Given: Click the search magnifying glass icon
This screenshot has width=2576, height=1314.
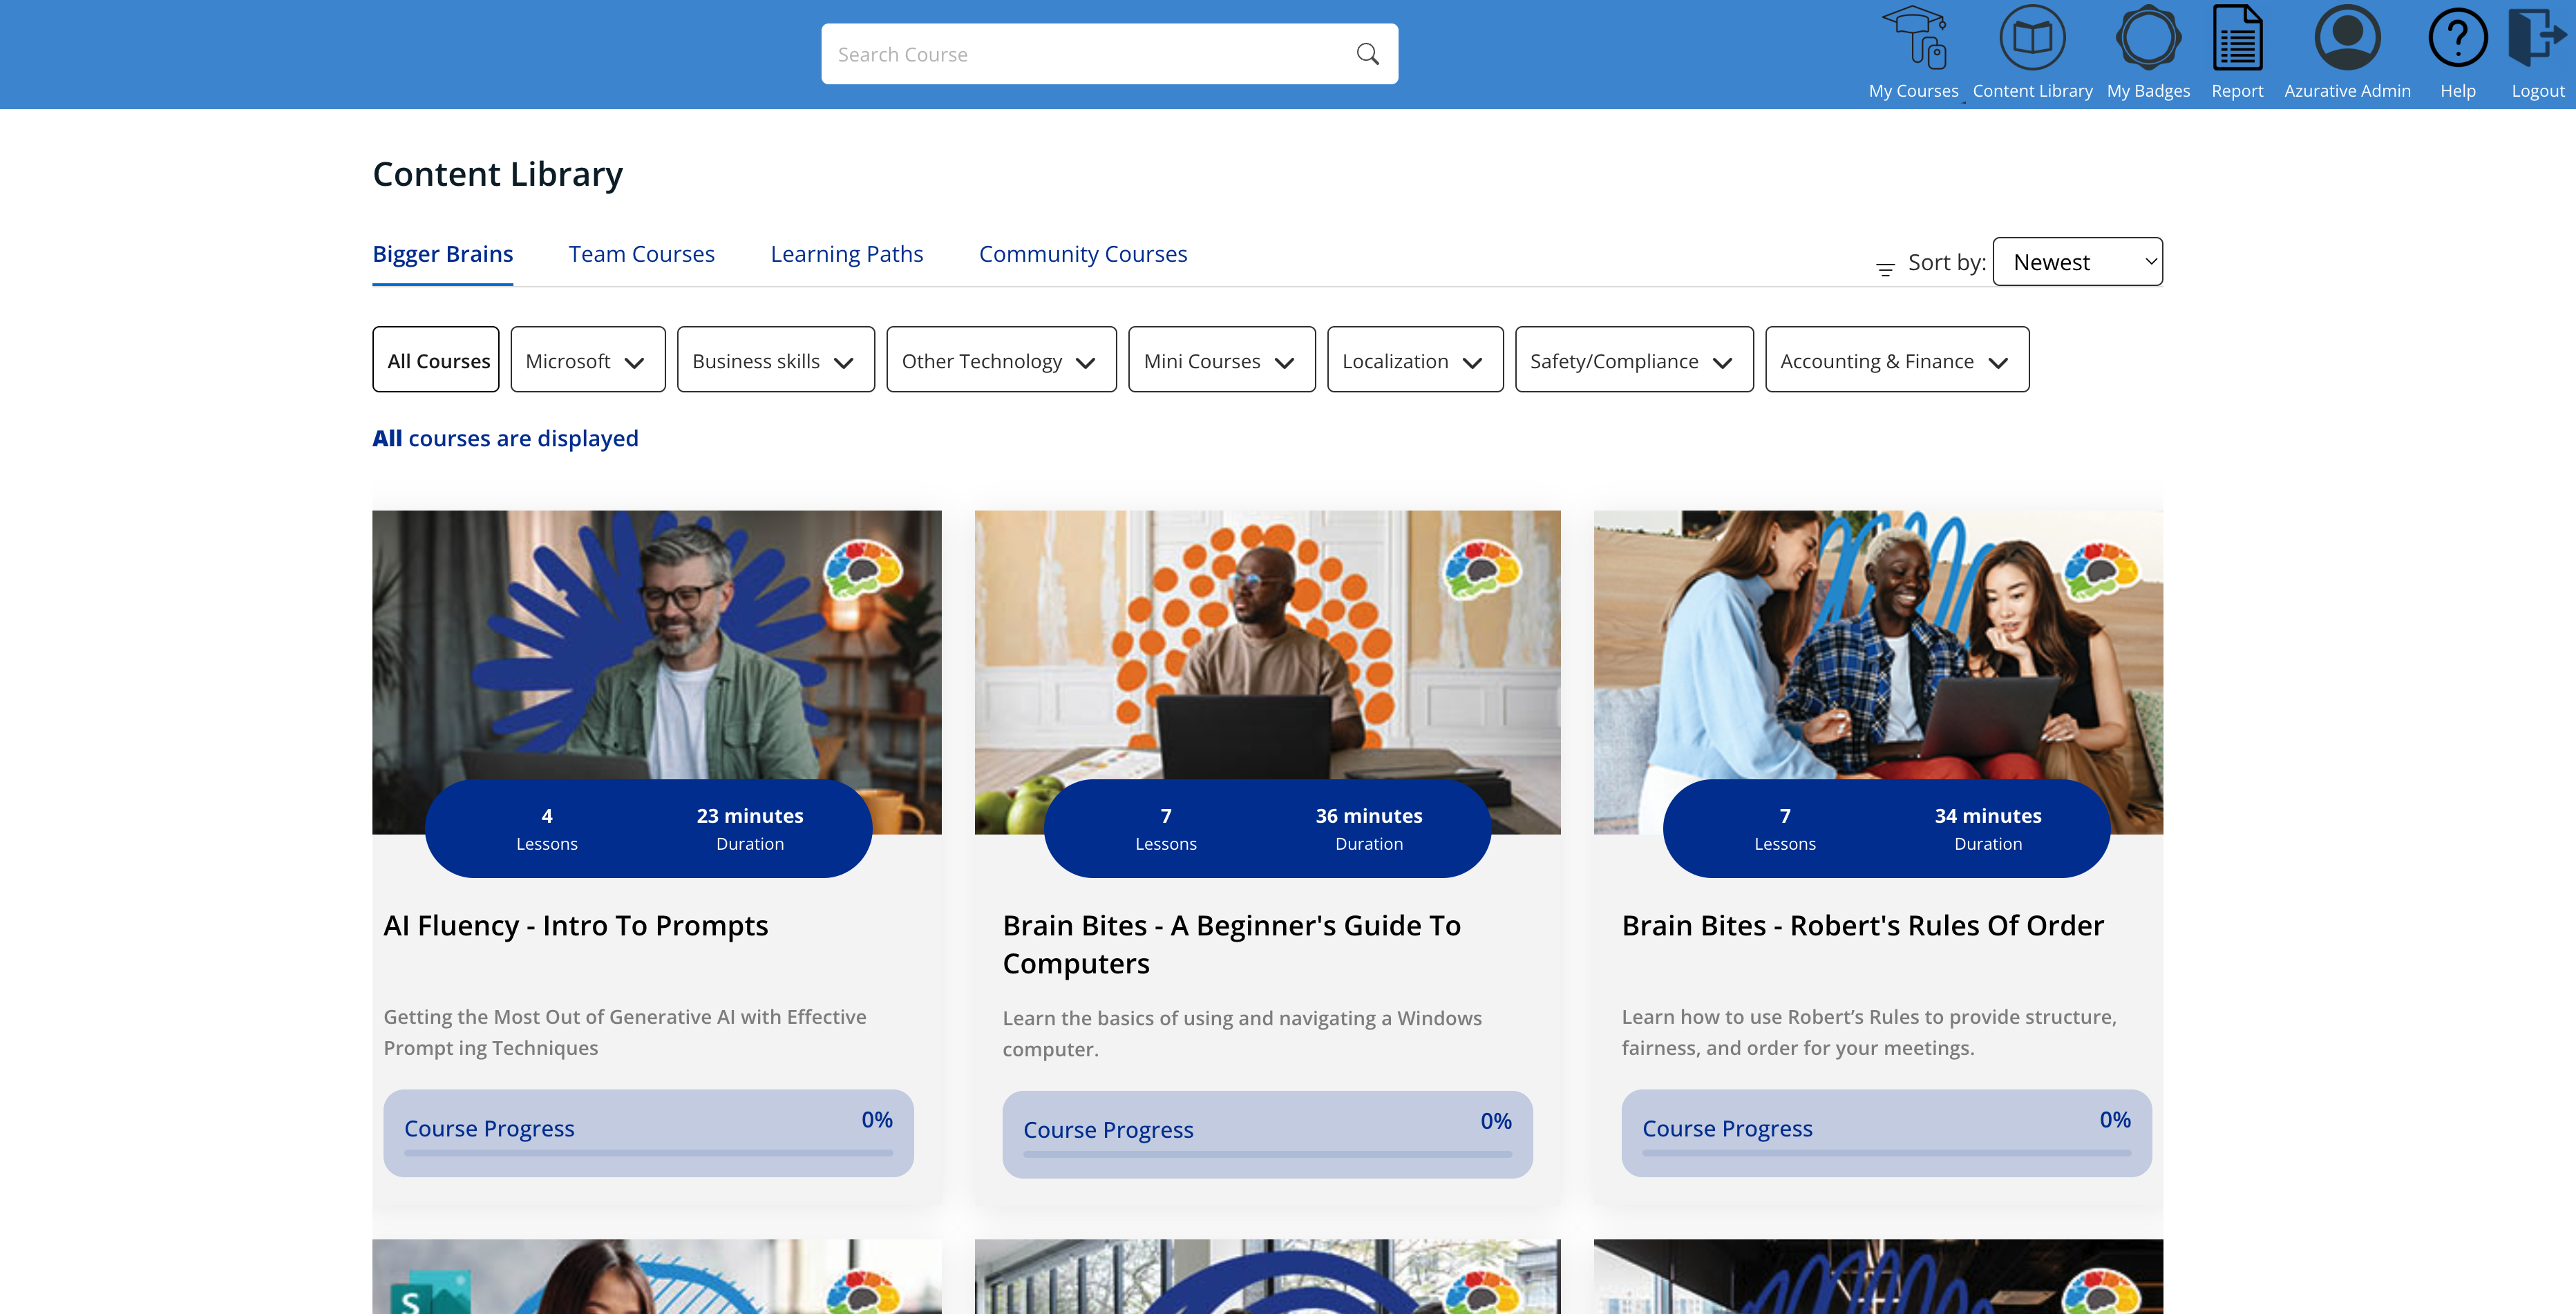Looking at the screenshot, I should [x=1367, y=54].
